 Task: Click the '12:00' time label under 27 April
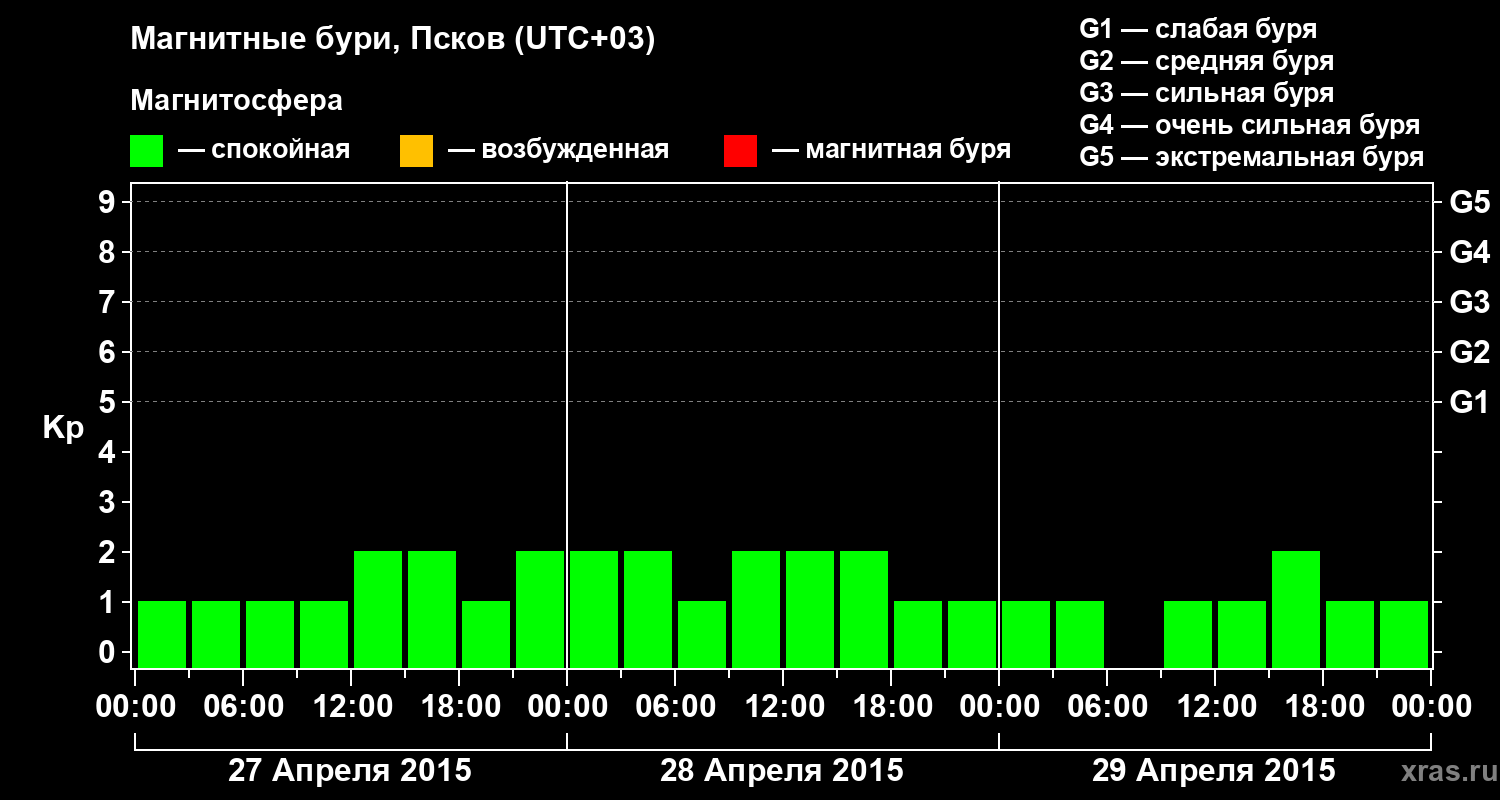point(352,707)
